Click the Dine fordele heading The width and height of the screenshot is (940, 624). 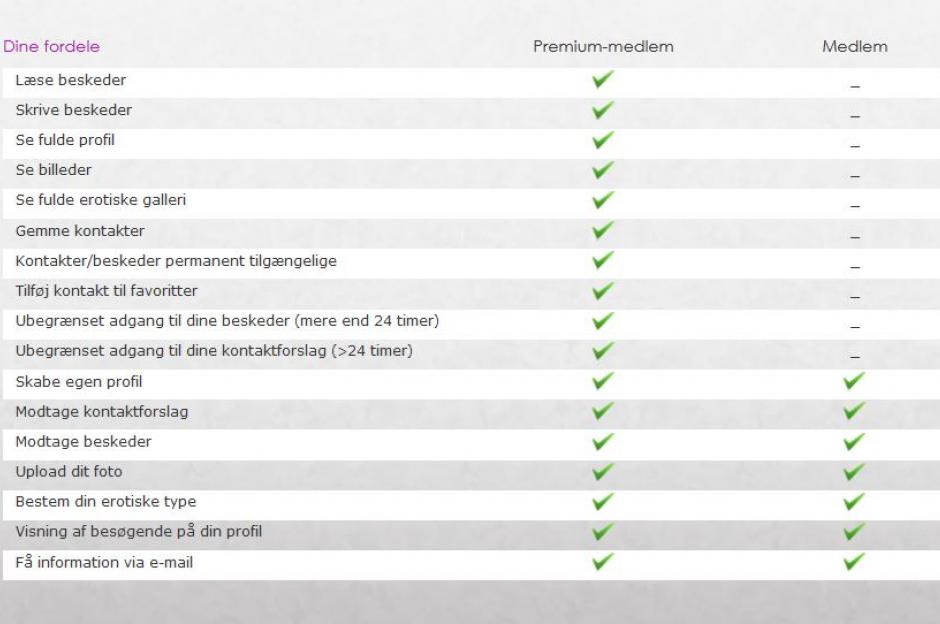[52, 47]
